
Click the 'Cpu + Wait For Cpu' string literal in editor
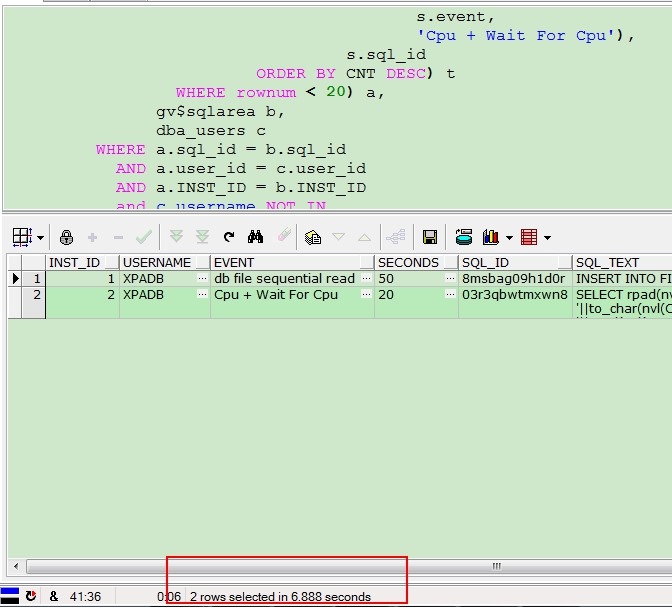(517, 36)
